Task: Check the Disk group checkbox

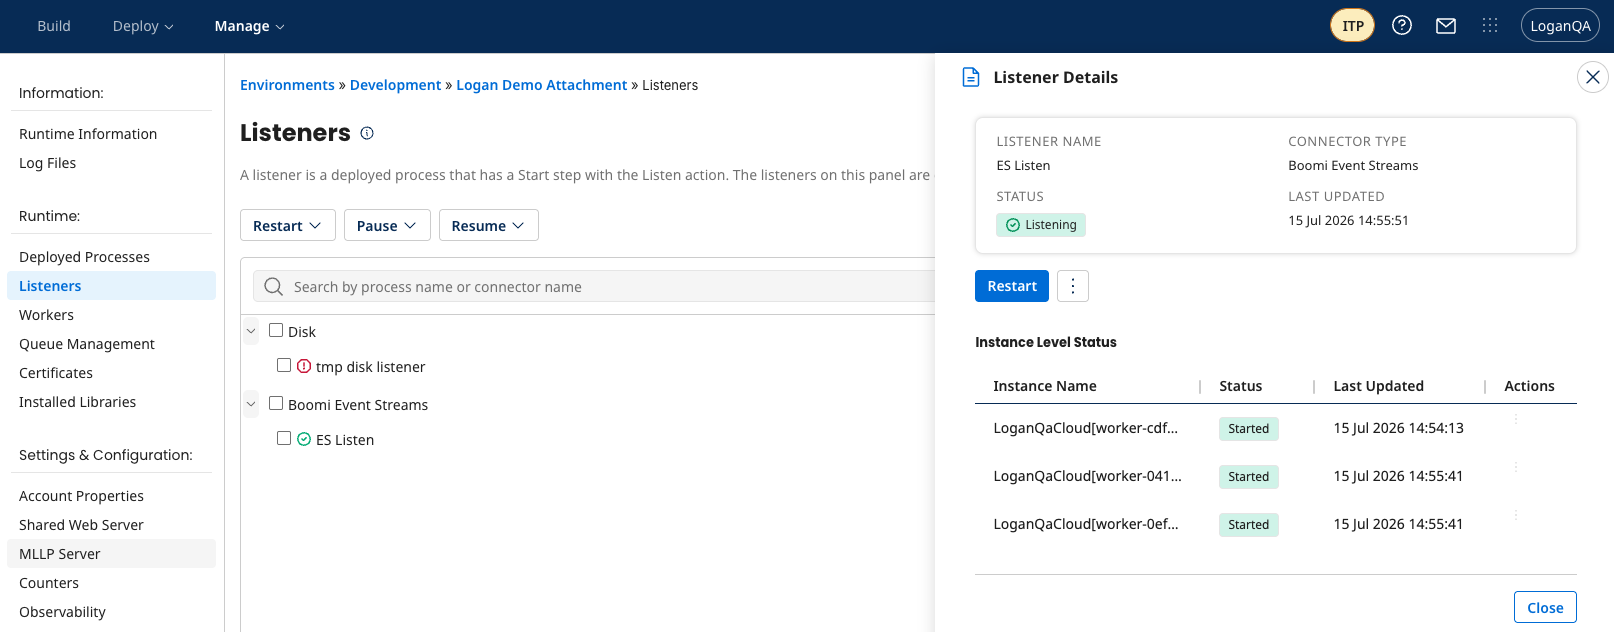Action: pyautogui.click(x=276, y=330)
